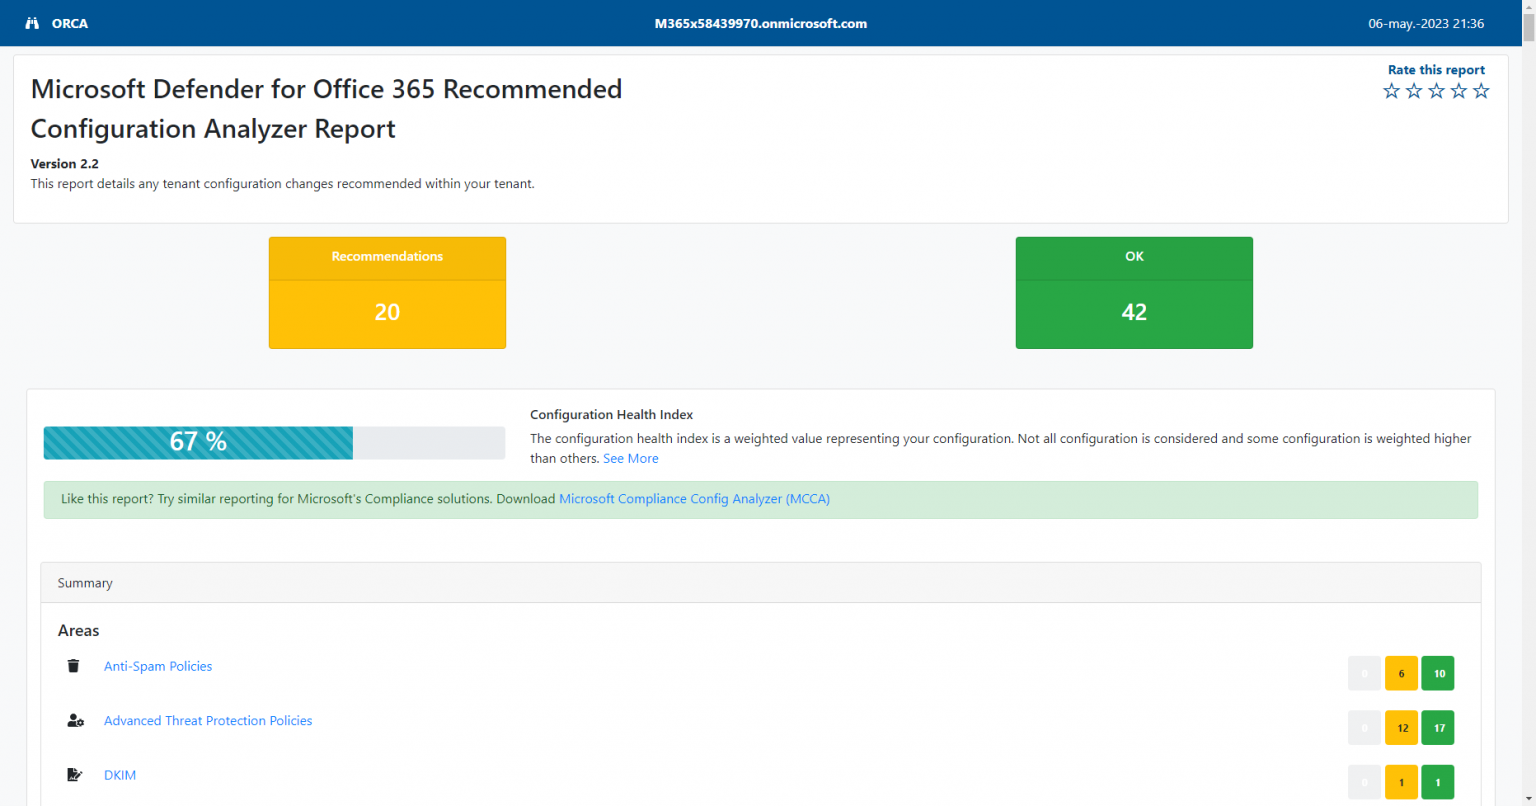Click the yellow 1 badge in DKIM row
The height and width of the screenshot is (806, 1536).
(1401, 782)
